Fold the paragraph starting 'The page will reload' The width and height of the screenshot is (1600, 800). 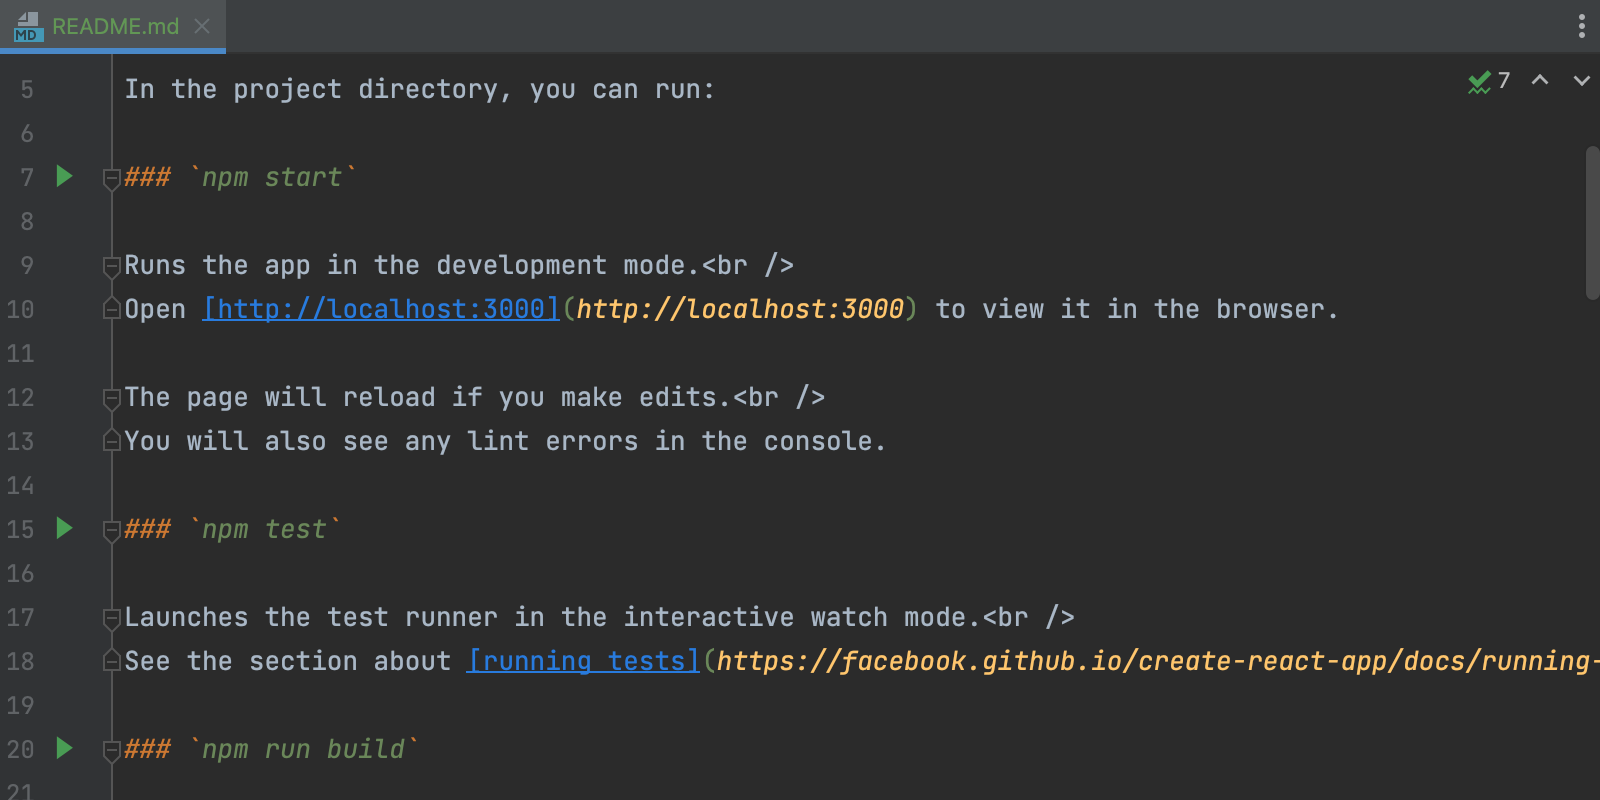tap(112, 399)
